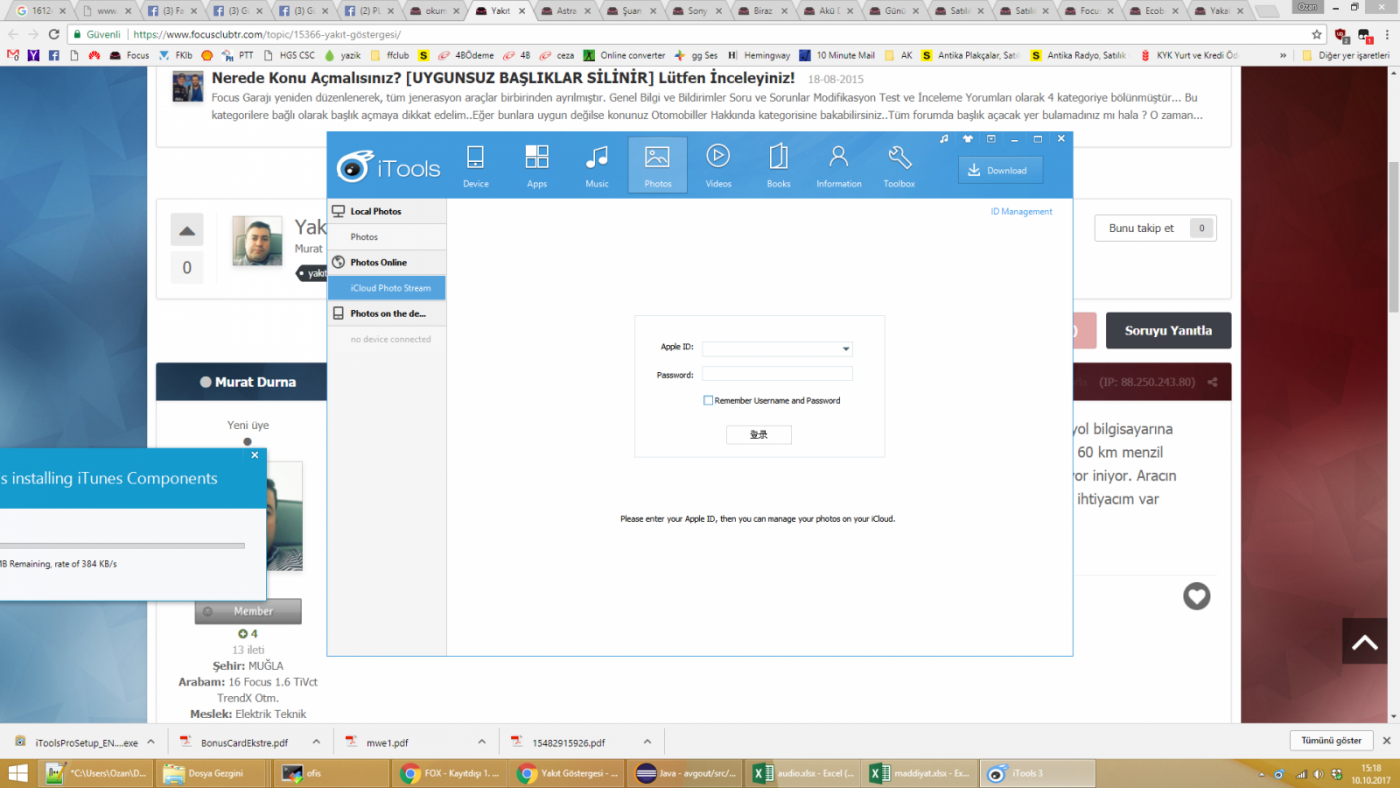Select Photos under Local Photos
1400x788 pixels.
(x=364, y=237)
